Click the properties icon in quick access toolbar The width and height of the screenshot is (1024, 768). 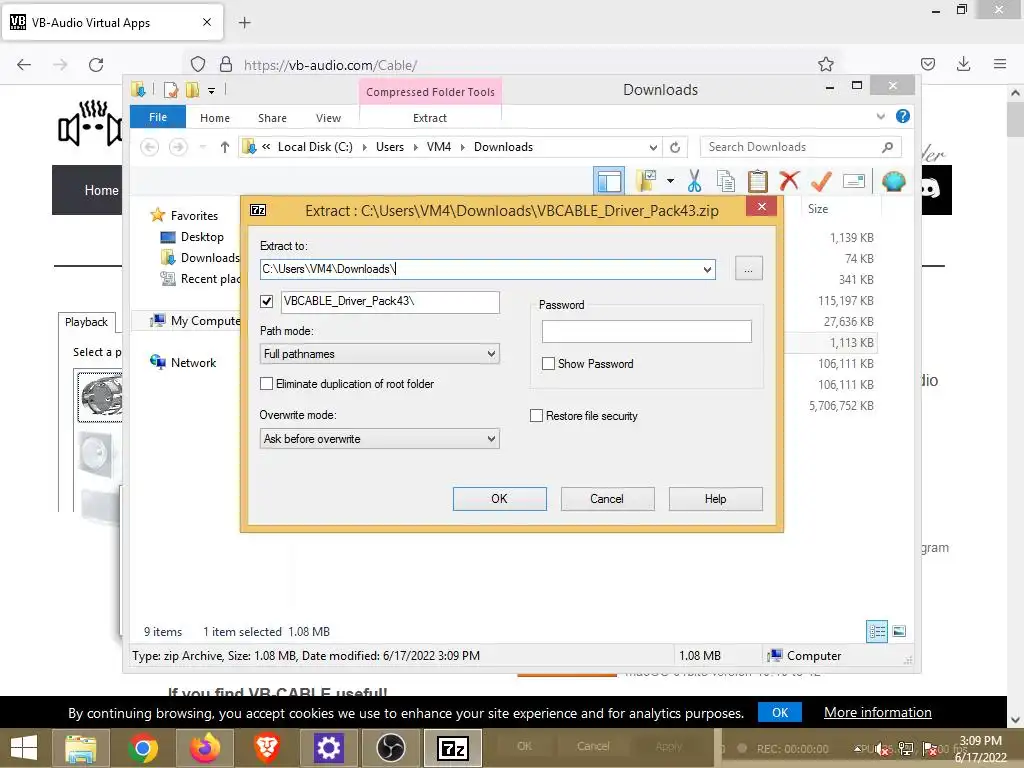click(171, 90)
